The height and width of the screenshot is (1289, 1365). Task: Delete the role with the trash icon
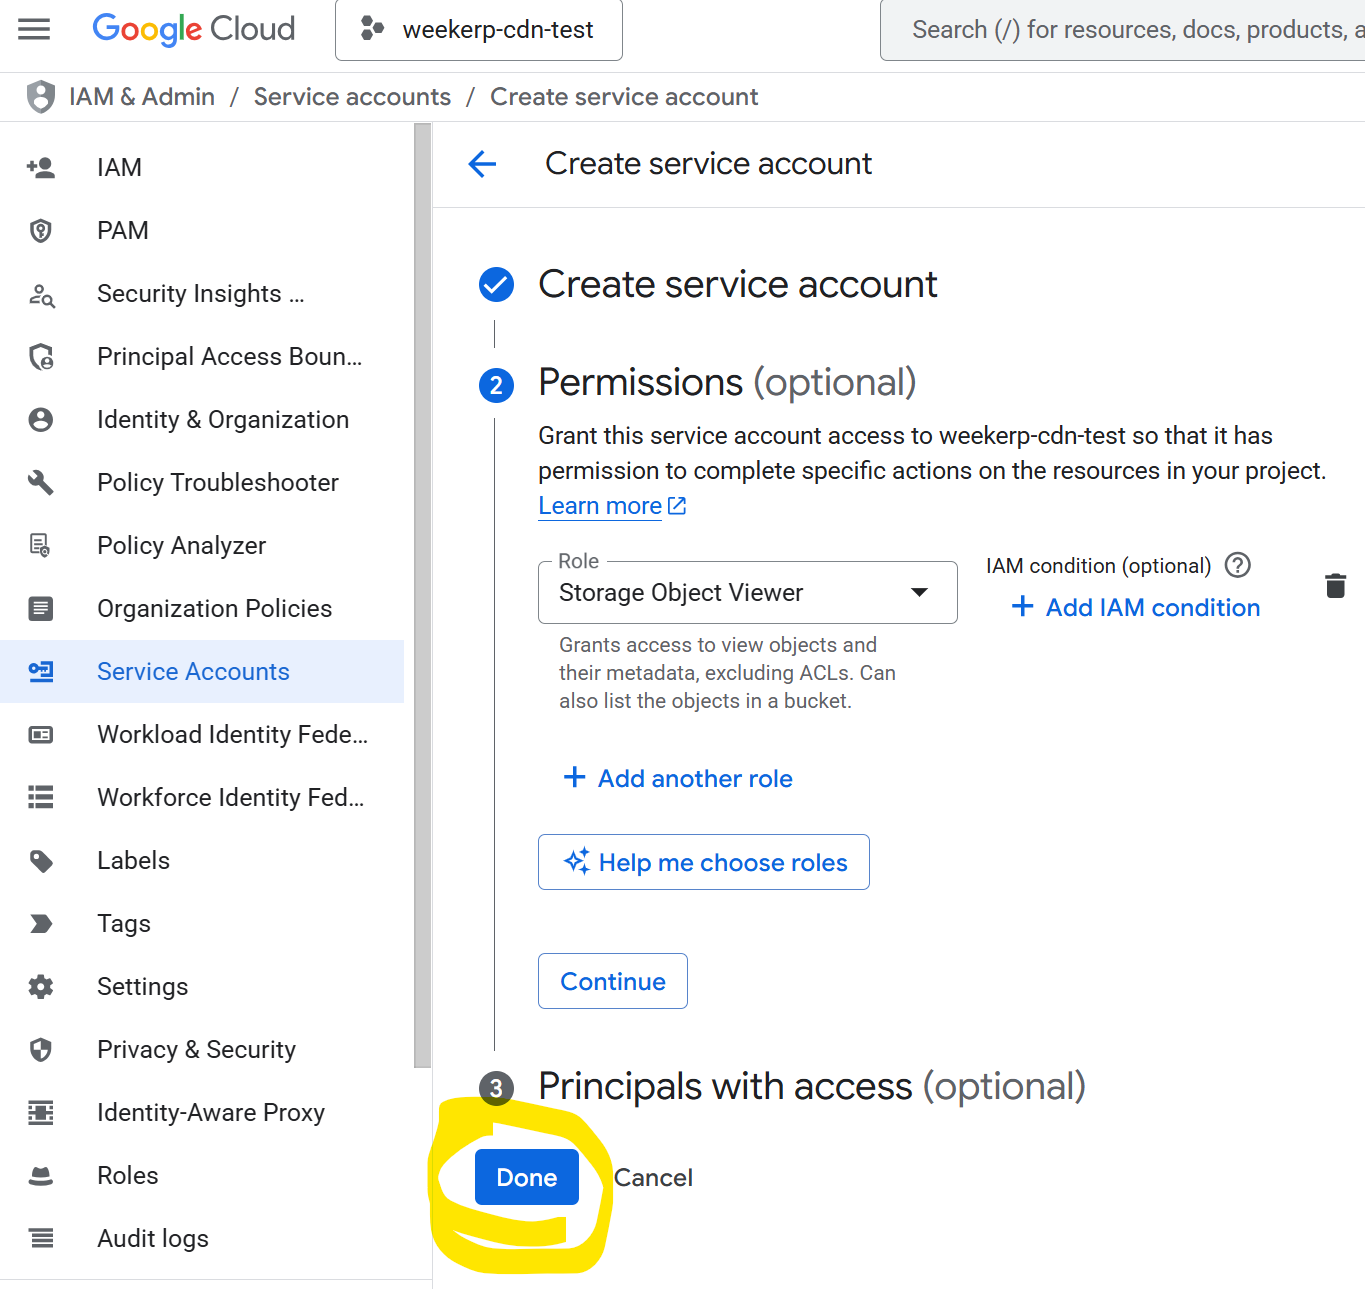click(x=1335, y=586)
